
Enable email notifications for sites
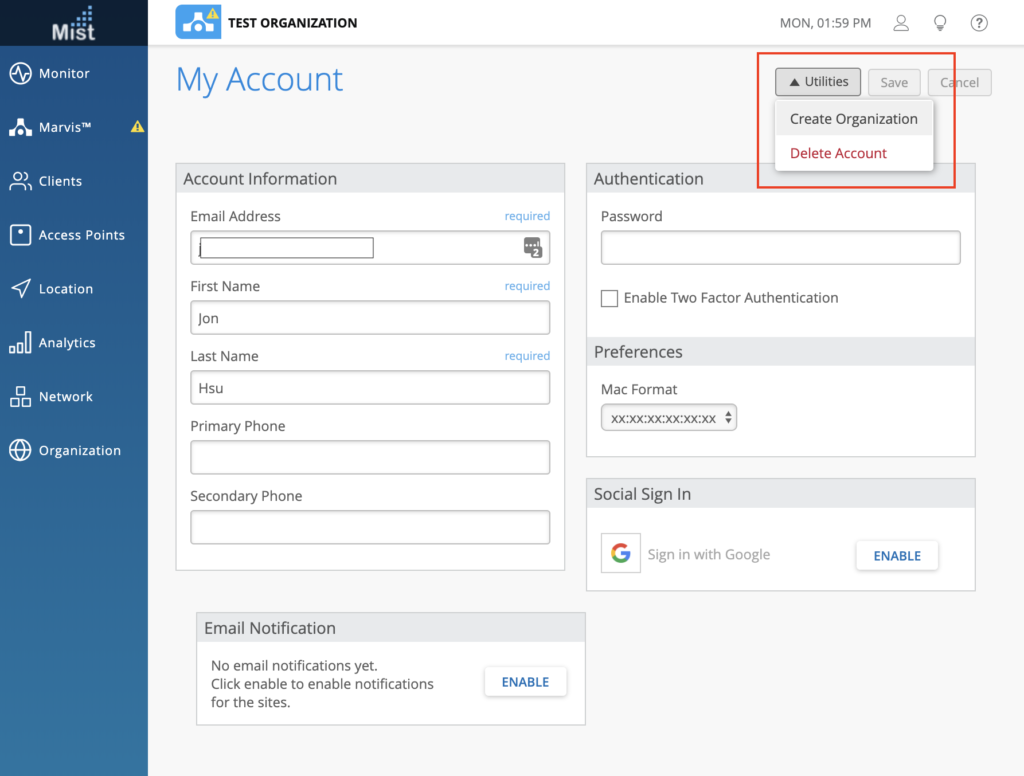pos(525,681)
